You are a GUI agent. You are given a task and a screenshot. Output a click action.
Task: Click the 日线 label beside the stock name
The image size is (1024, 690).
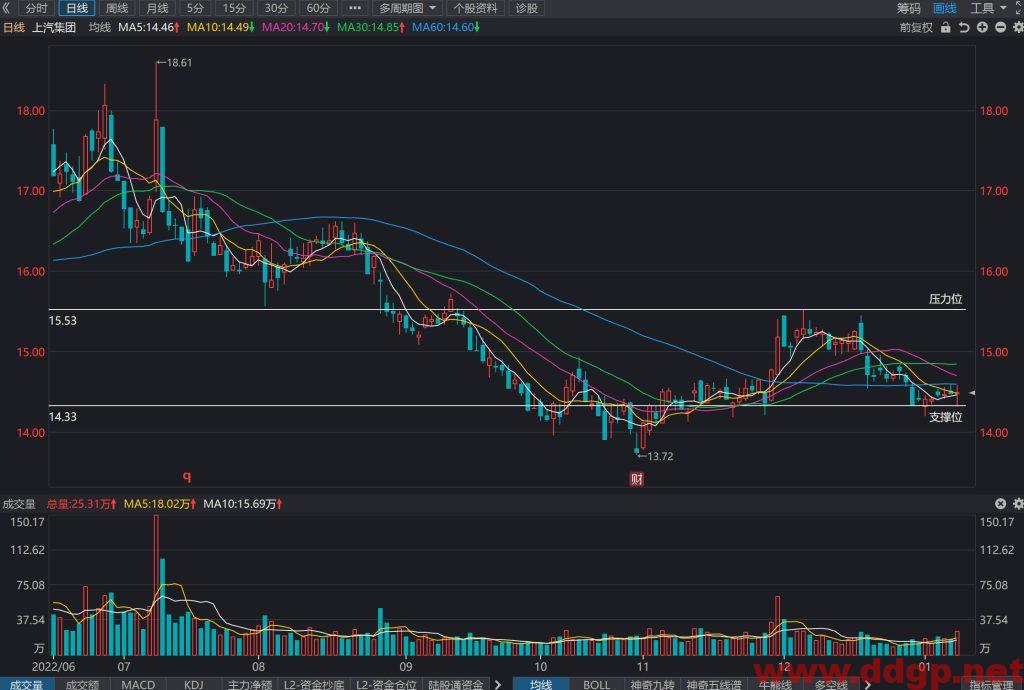pyautogui.click(x=14, y=27)
